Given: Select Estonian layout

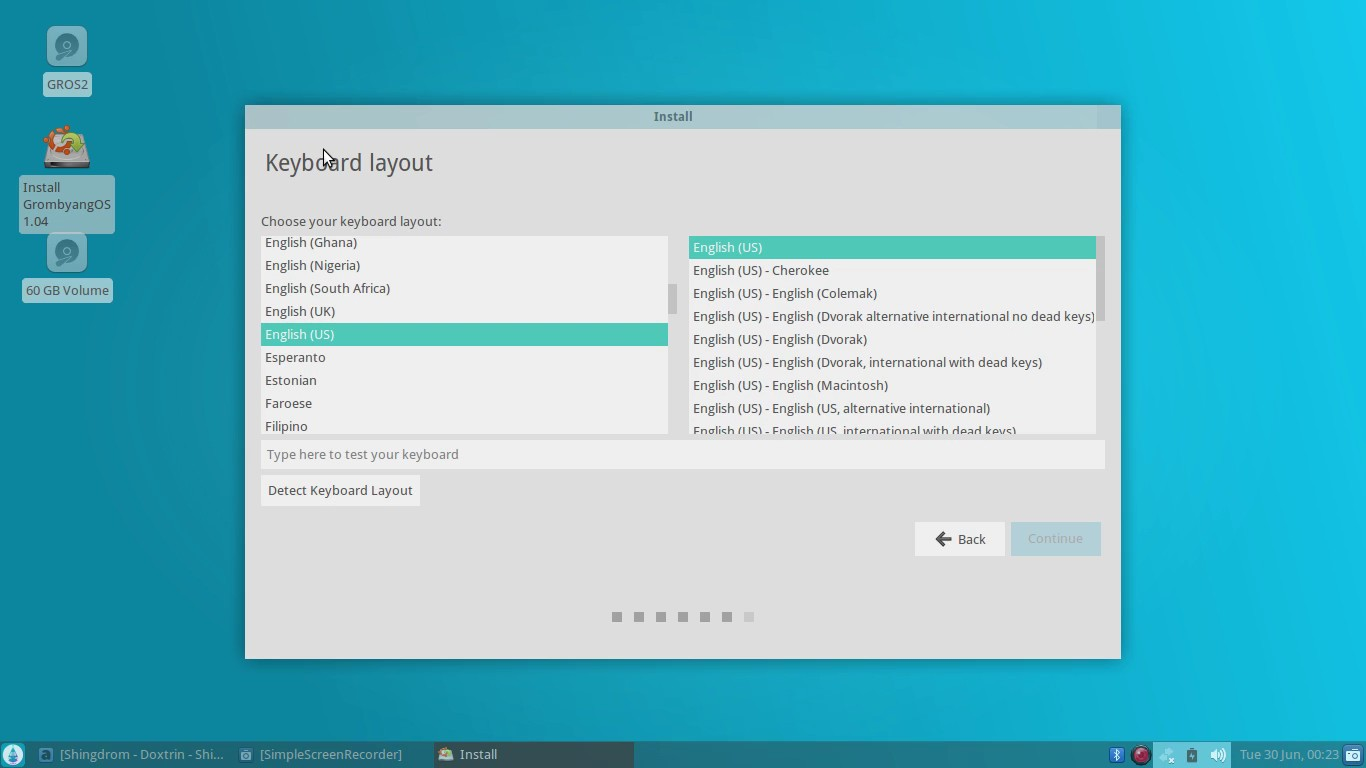Looking at the screenshot, I should point(464,381).
